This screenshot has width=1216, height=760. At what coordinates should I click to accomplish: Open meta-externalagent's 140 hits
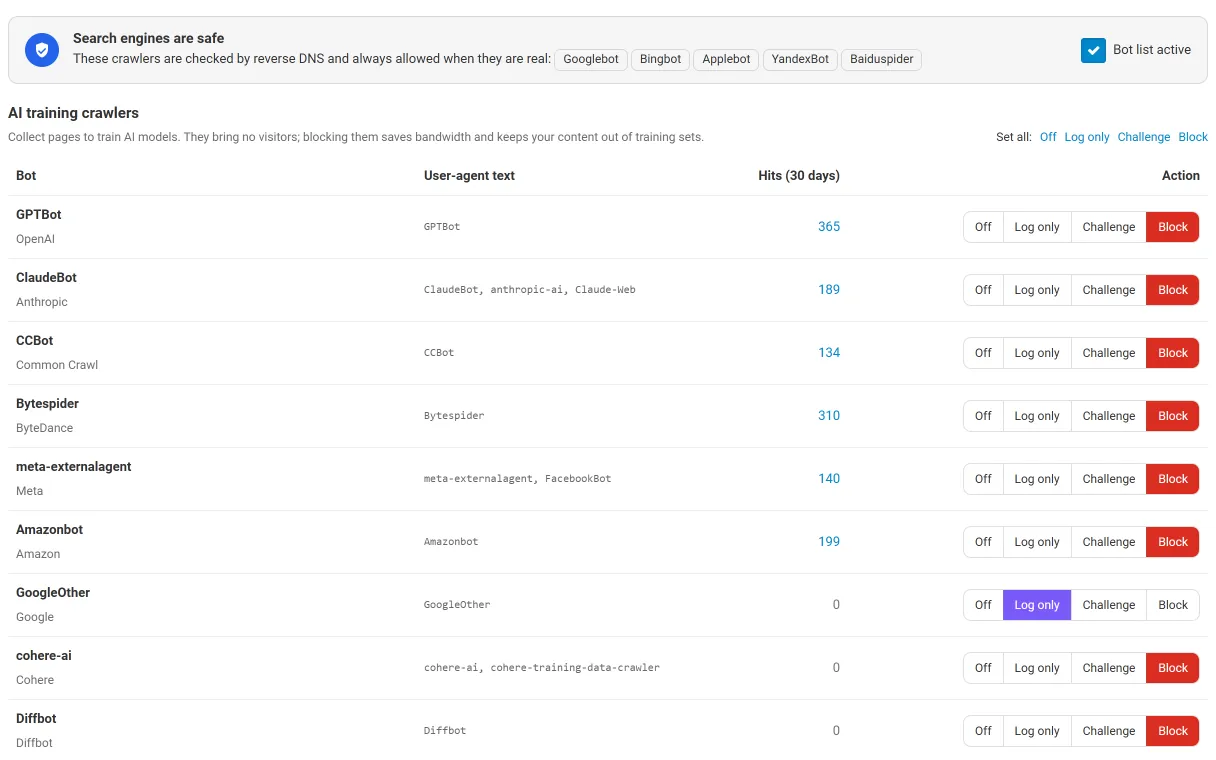(829, 479)
